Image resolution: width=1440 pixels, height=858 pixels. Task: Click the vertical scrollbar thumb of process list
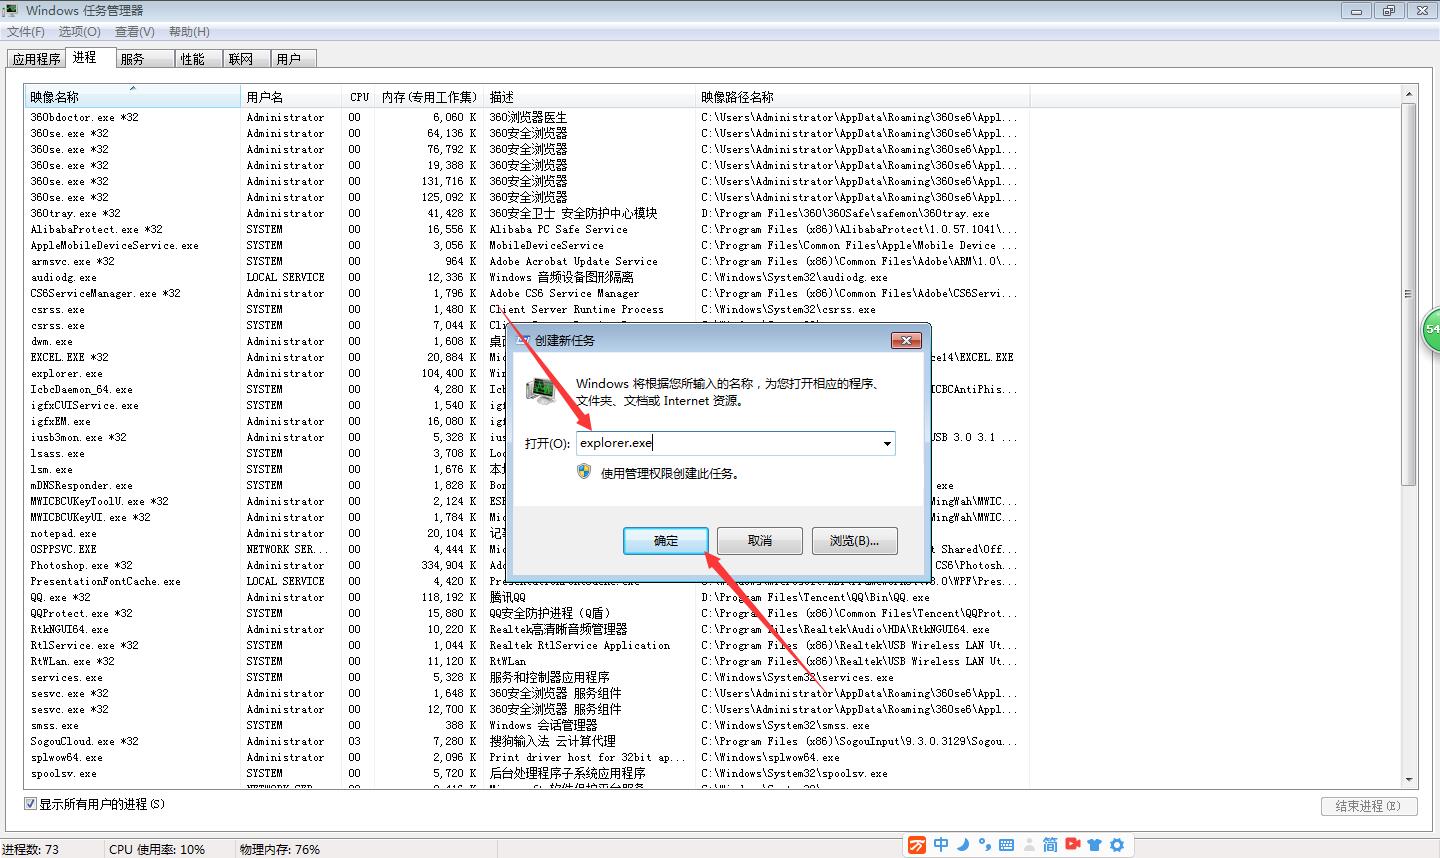tap(1409, 294)
